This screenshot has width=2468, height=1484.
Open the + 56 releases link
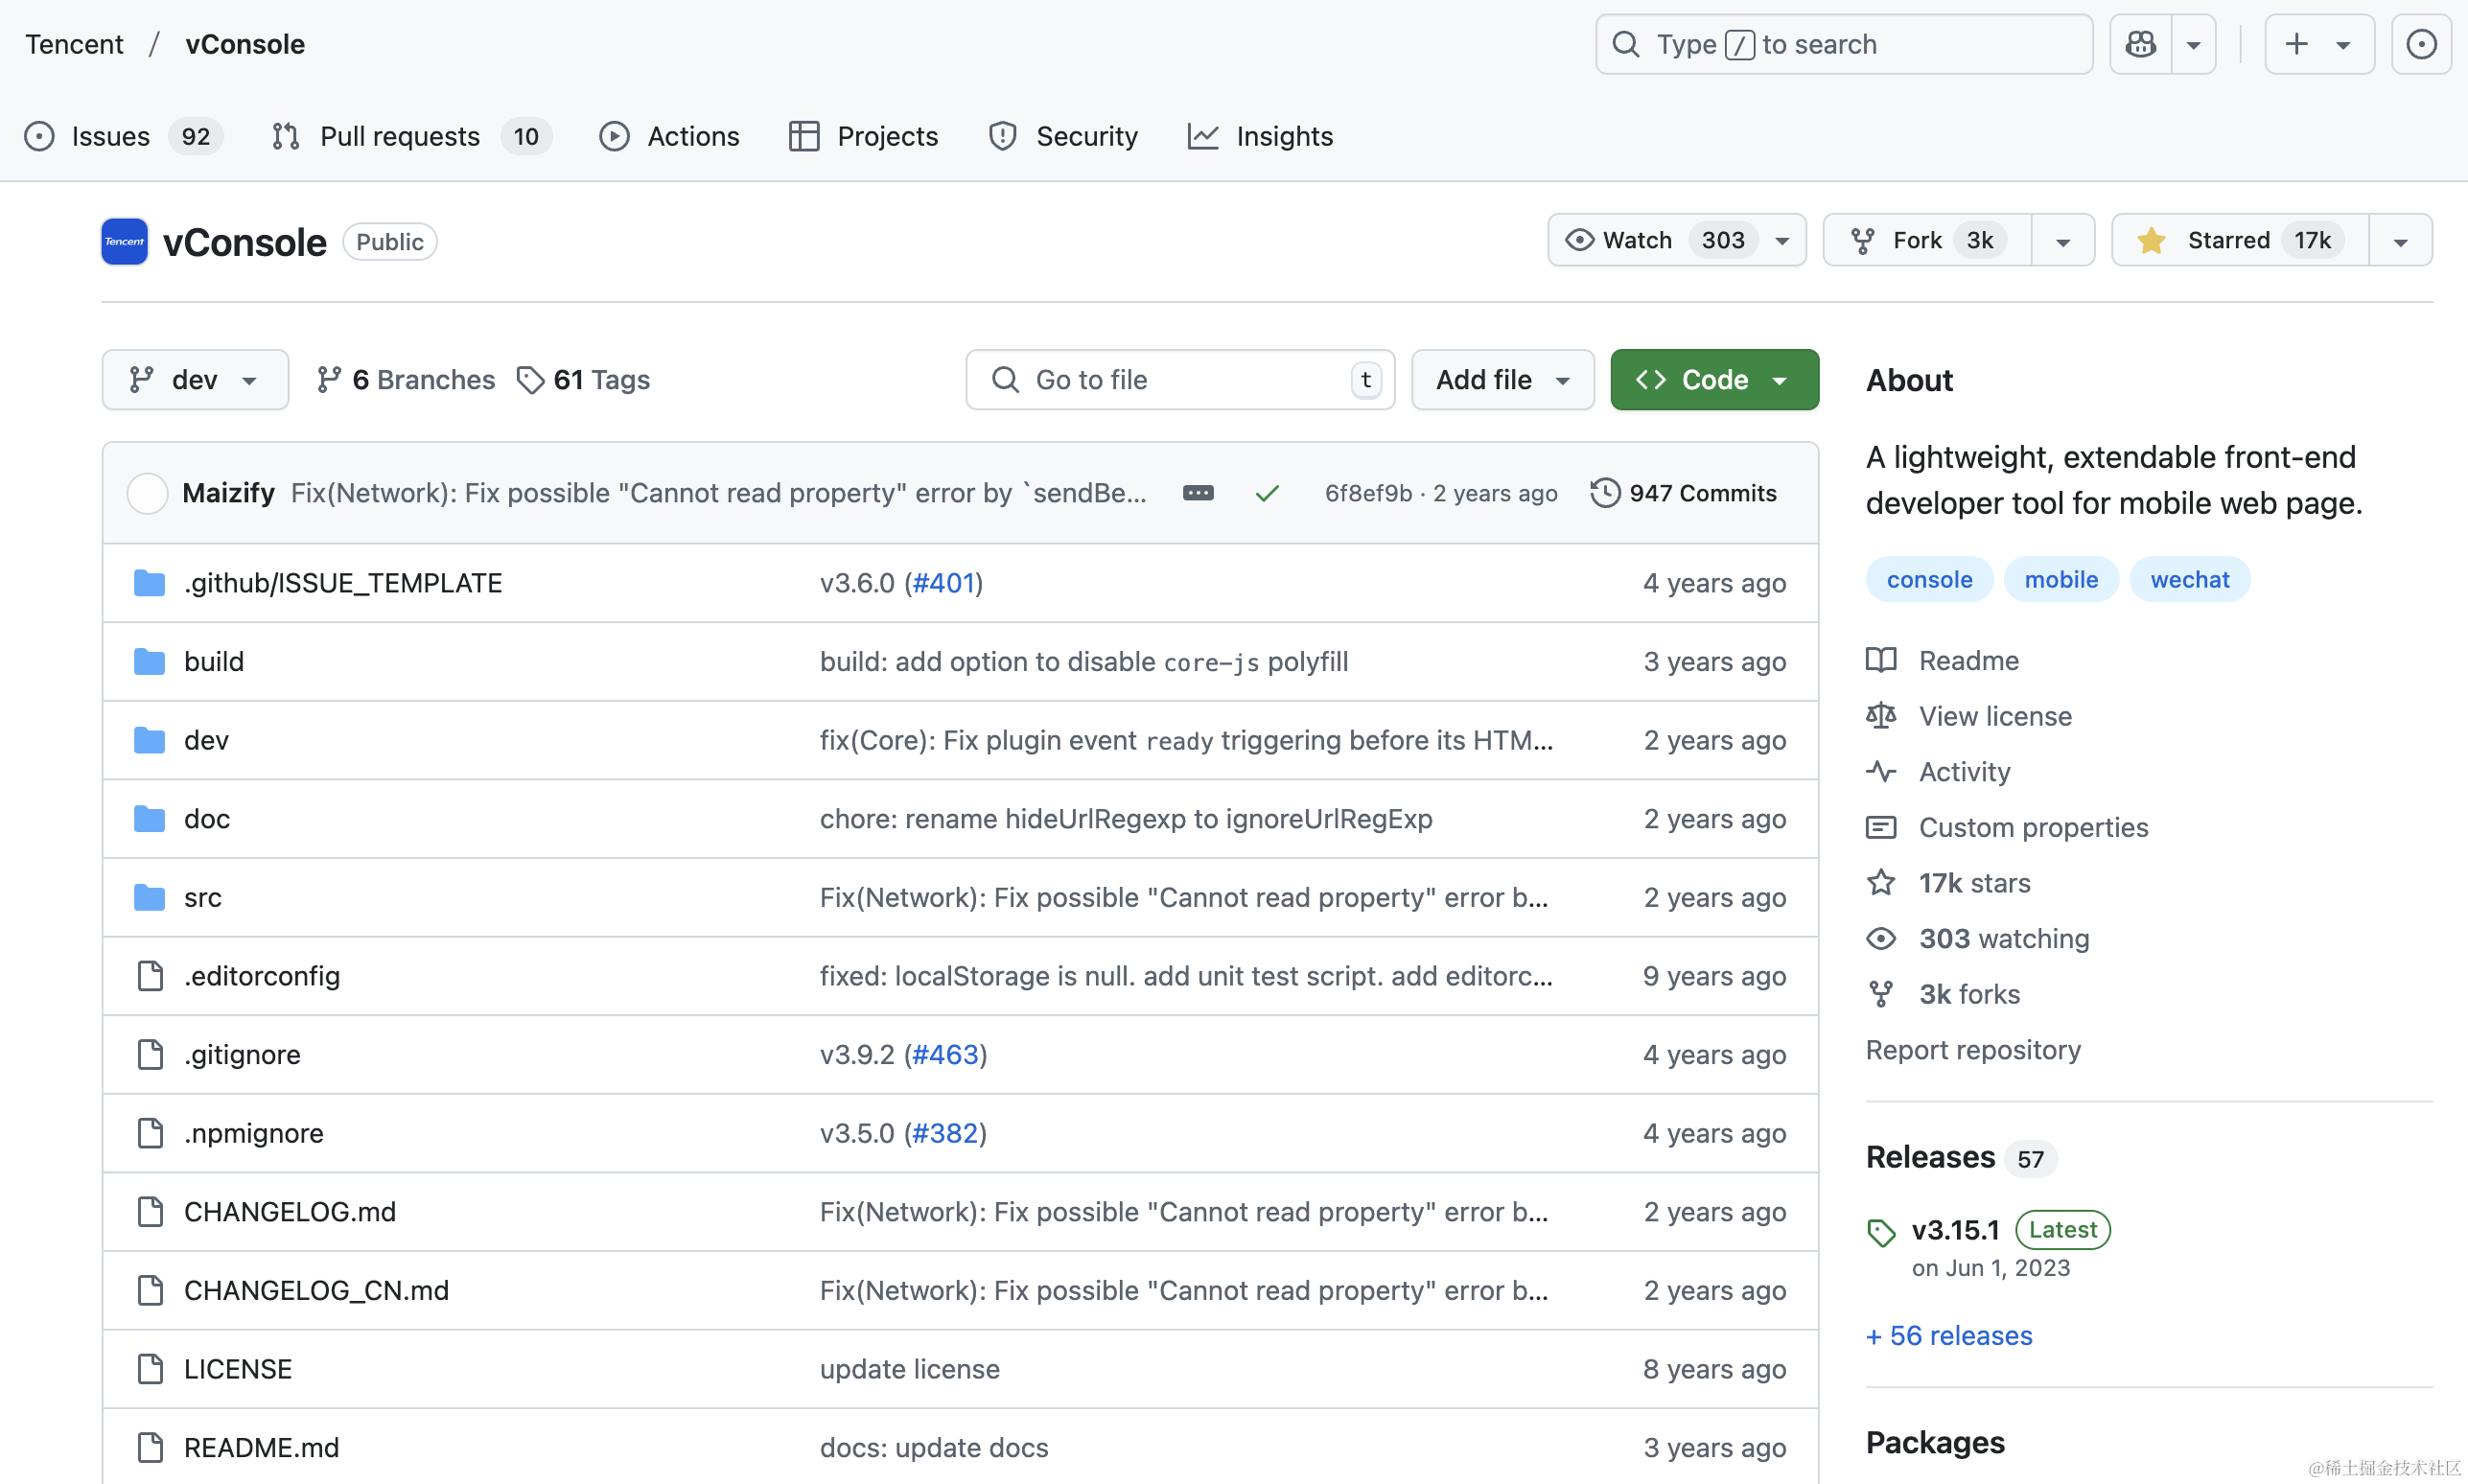[1948, 1335]
